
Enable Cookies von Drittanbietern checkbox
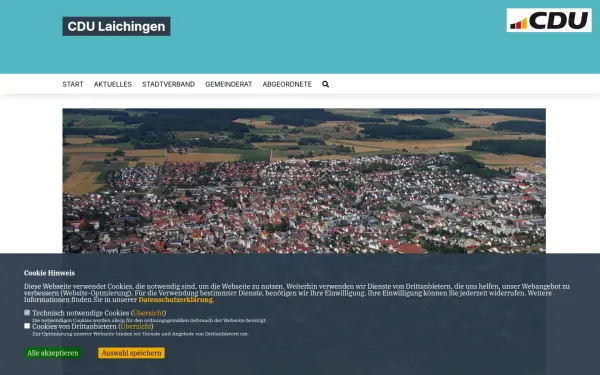click(27, 326)
